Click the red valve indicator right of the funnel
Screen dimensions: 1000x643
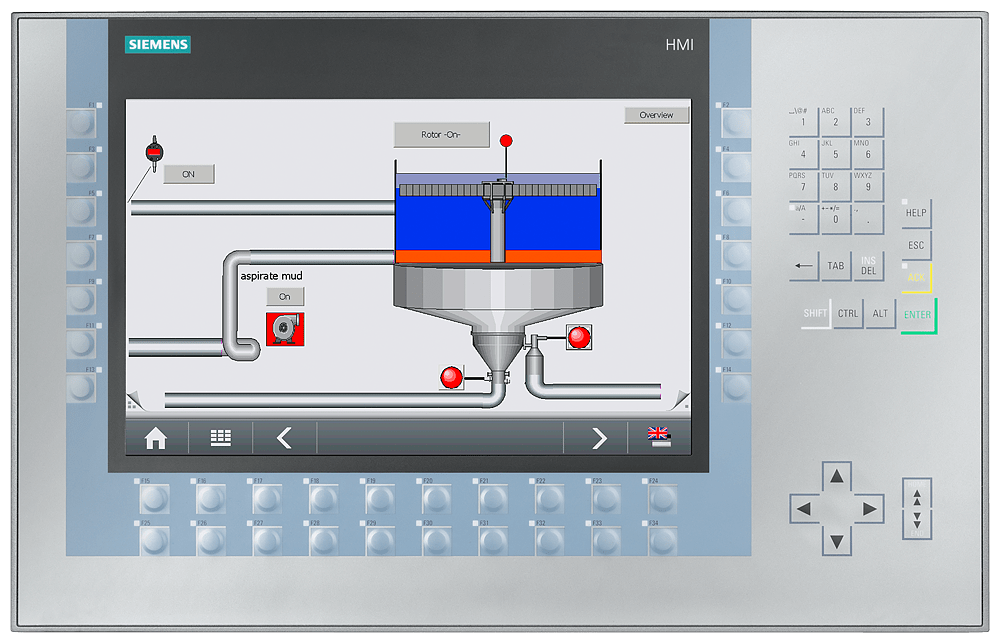[578, 337]
